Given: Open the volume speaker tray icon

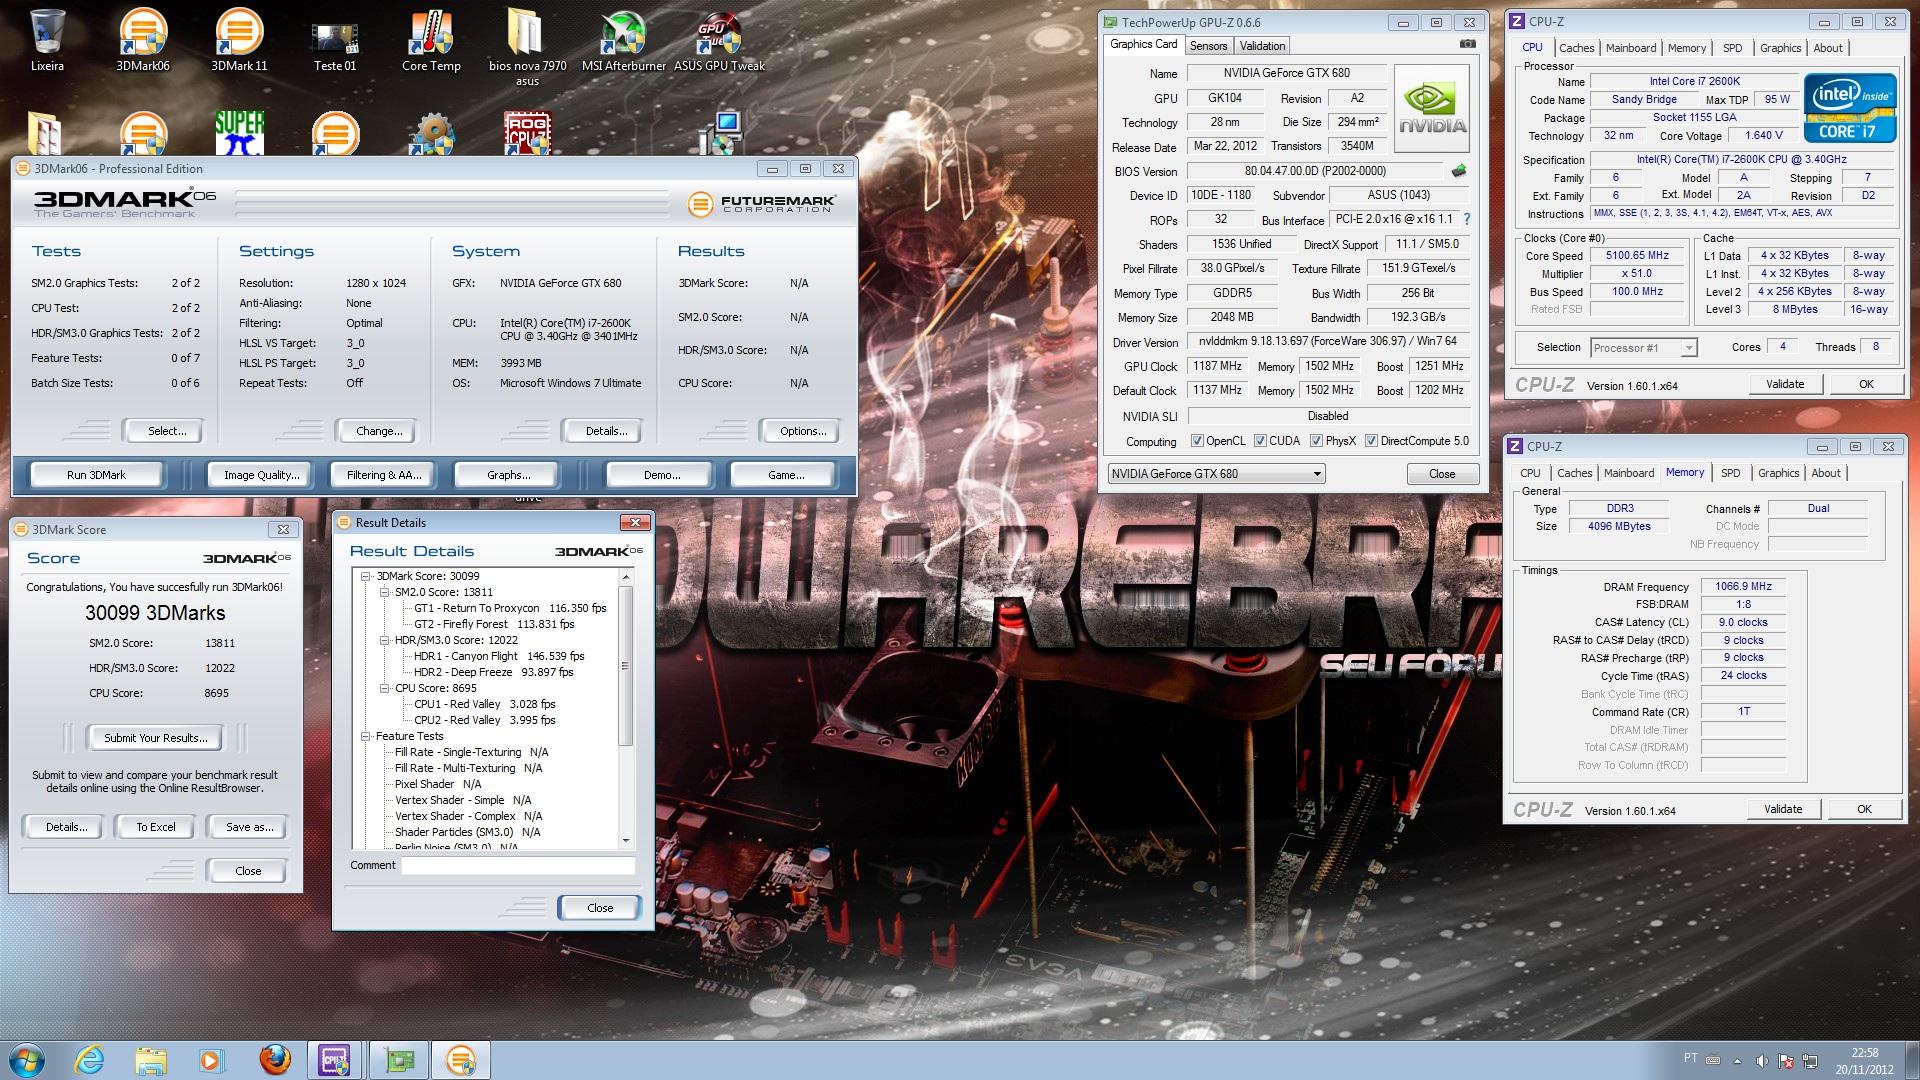Looking at the screenshot, I should (x=1762, y=1061).
